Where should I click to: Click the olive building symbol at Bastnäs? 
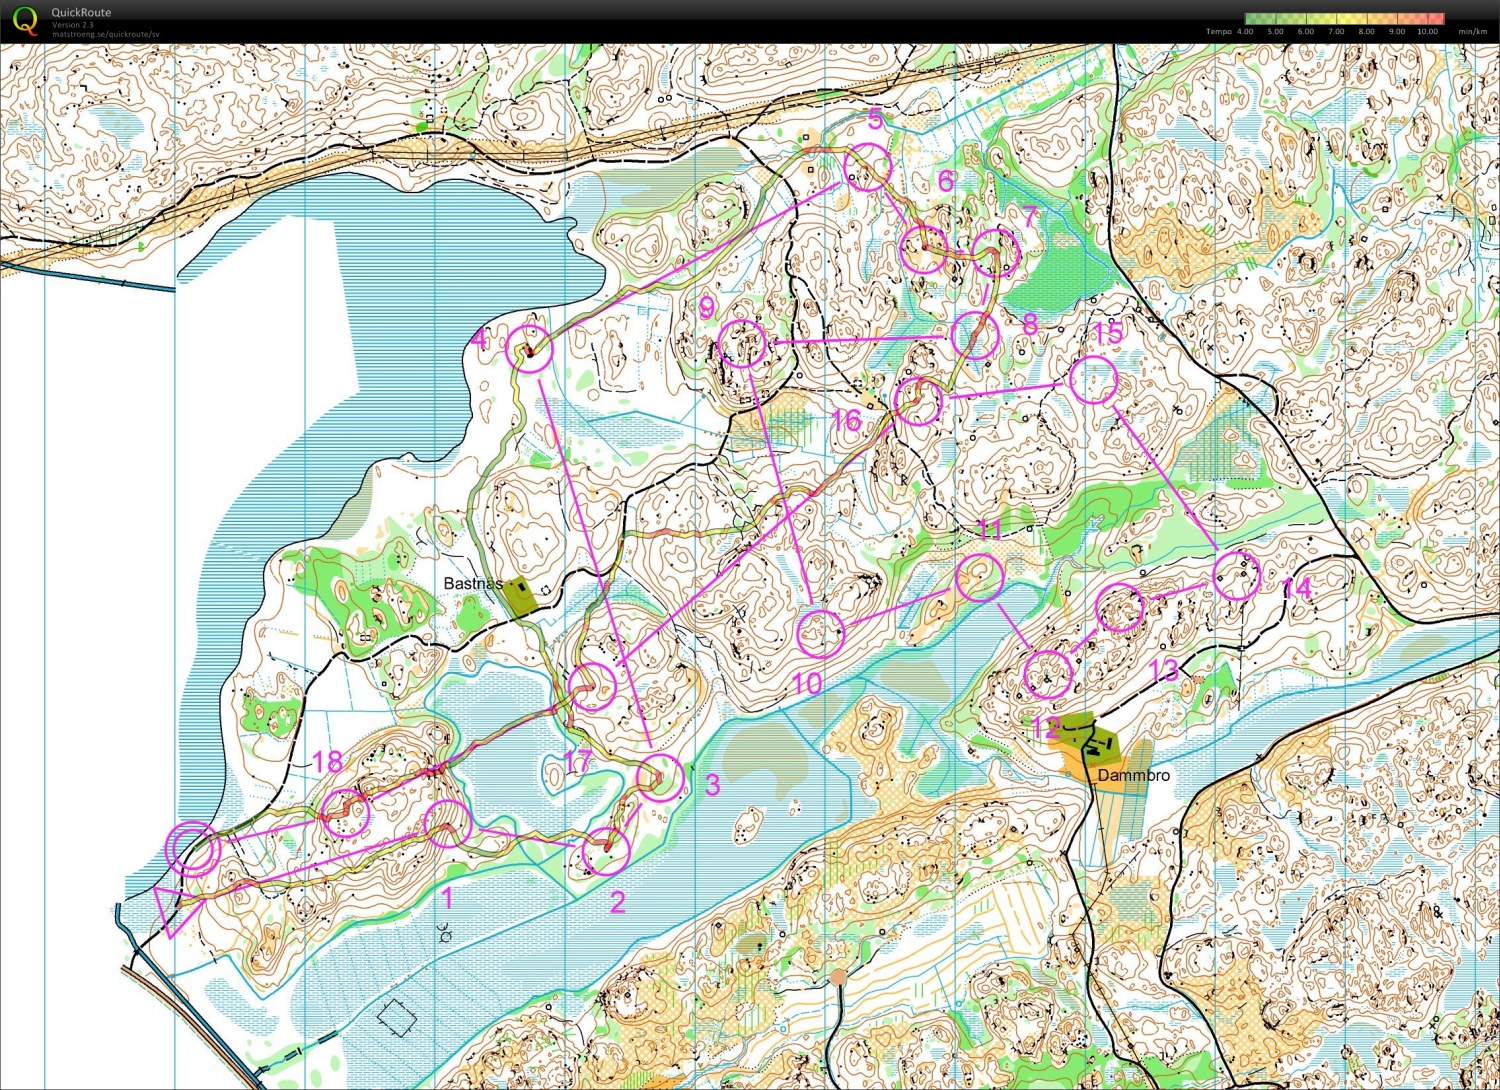[x=519, y=597]
